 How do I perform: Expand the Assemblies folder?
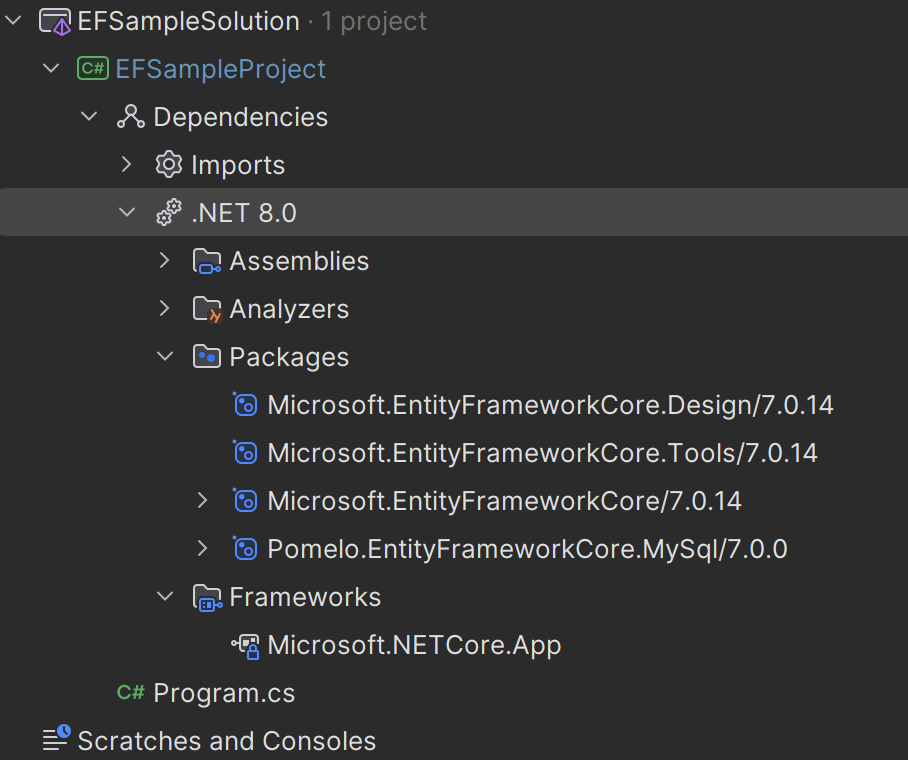click(164, 261)
